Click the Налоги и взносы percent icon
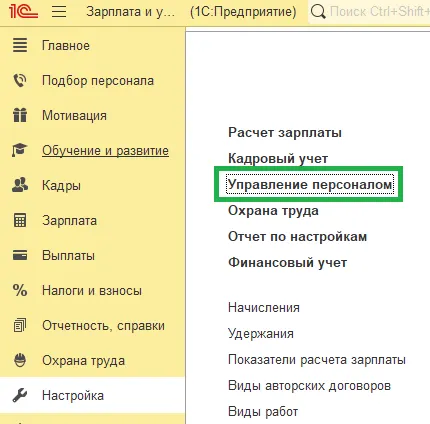 [20, 290]
